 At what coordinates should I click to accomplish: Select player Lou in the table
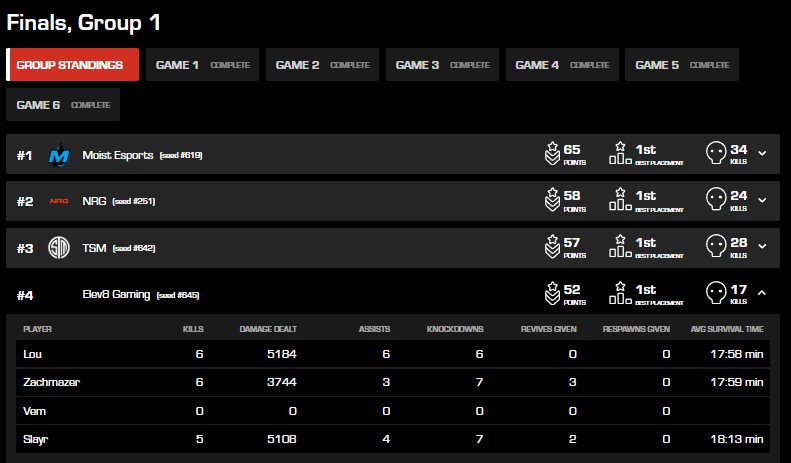32,354
